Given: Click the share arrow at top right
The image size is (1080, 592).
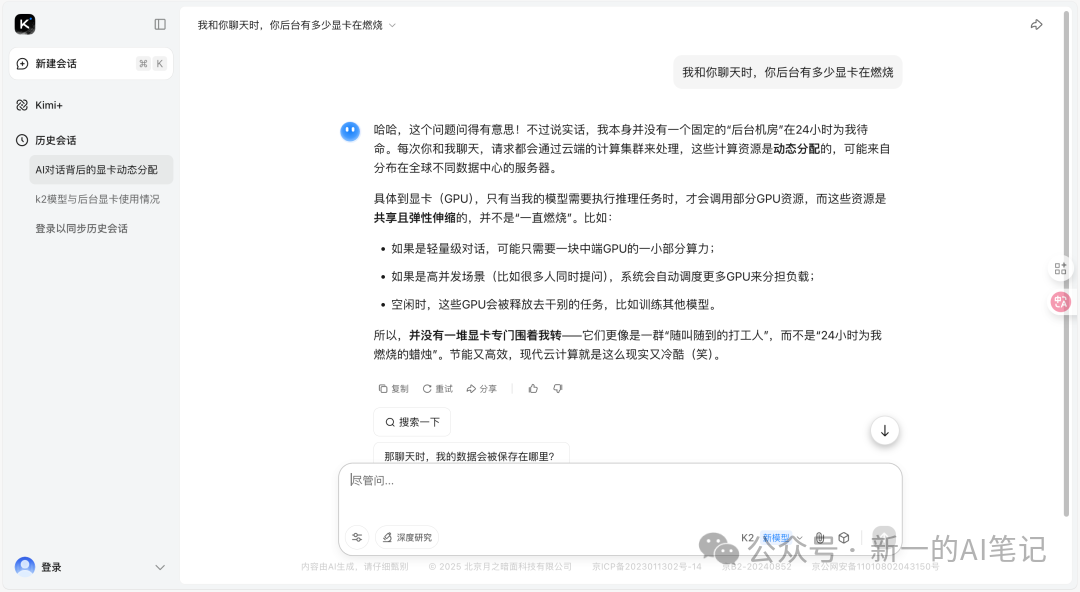Looking at the screenshot, I should click(1037, 24).
